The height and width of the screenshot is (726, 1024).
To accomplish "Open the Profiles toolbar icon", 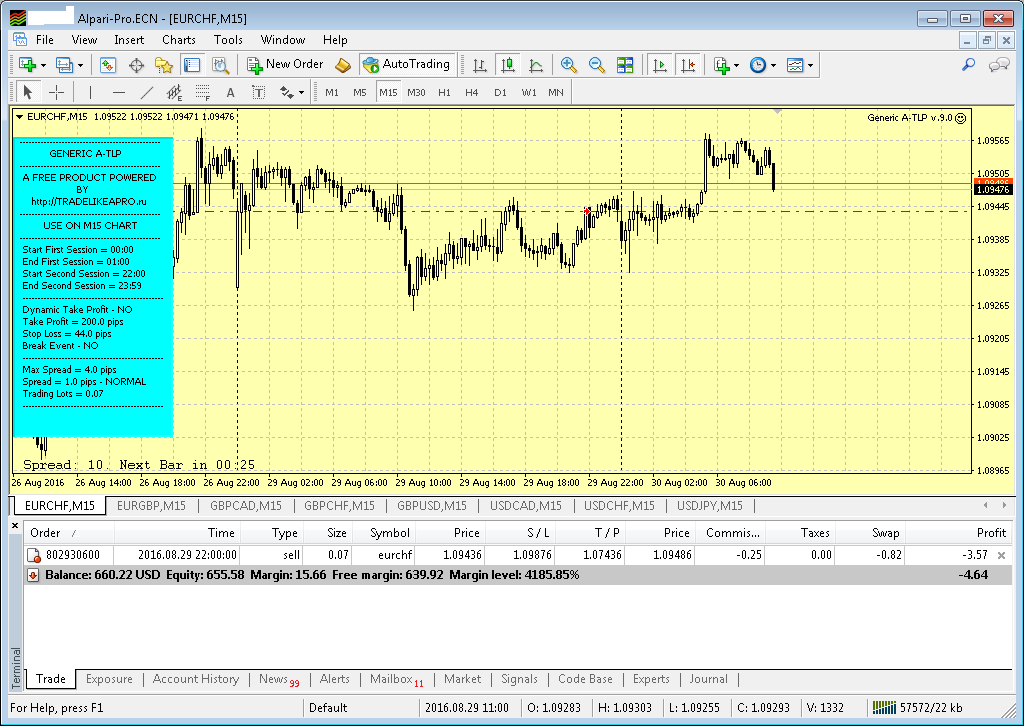I will (64, 65).
